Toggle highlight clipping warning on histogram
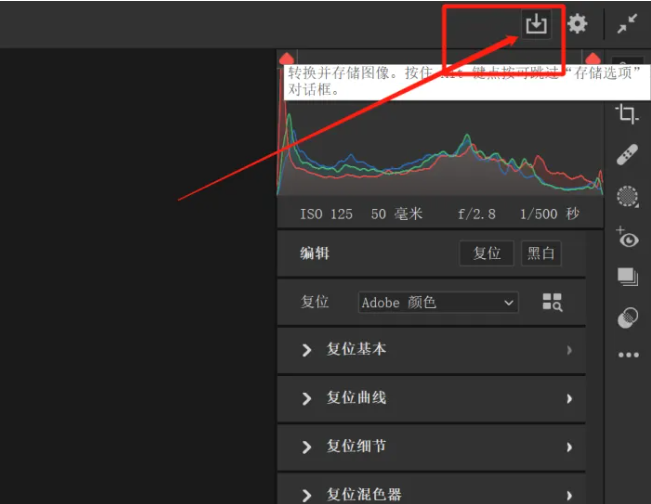 click(593, 59)
